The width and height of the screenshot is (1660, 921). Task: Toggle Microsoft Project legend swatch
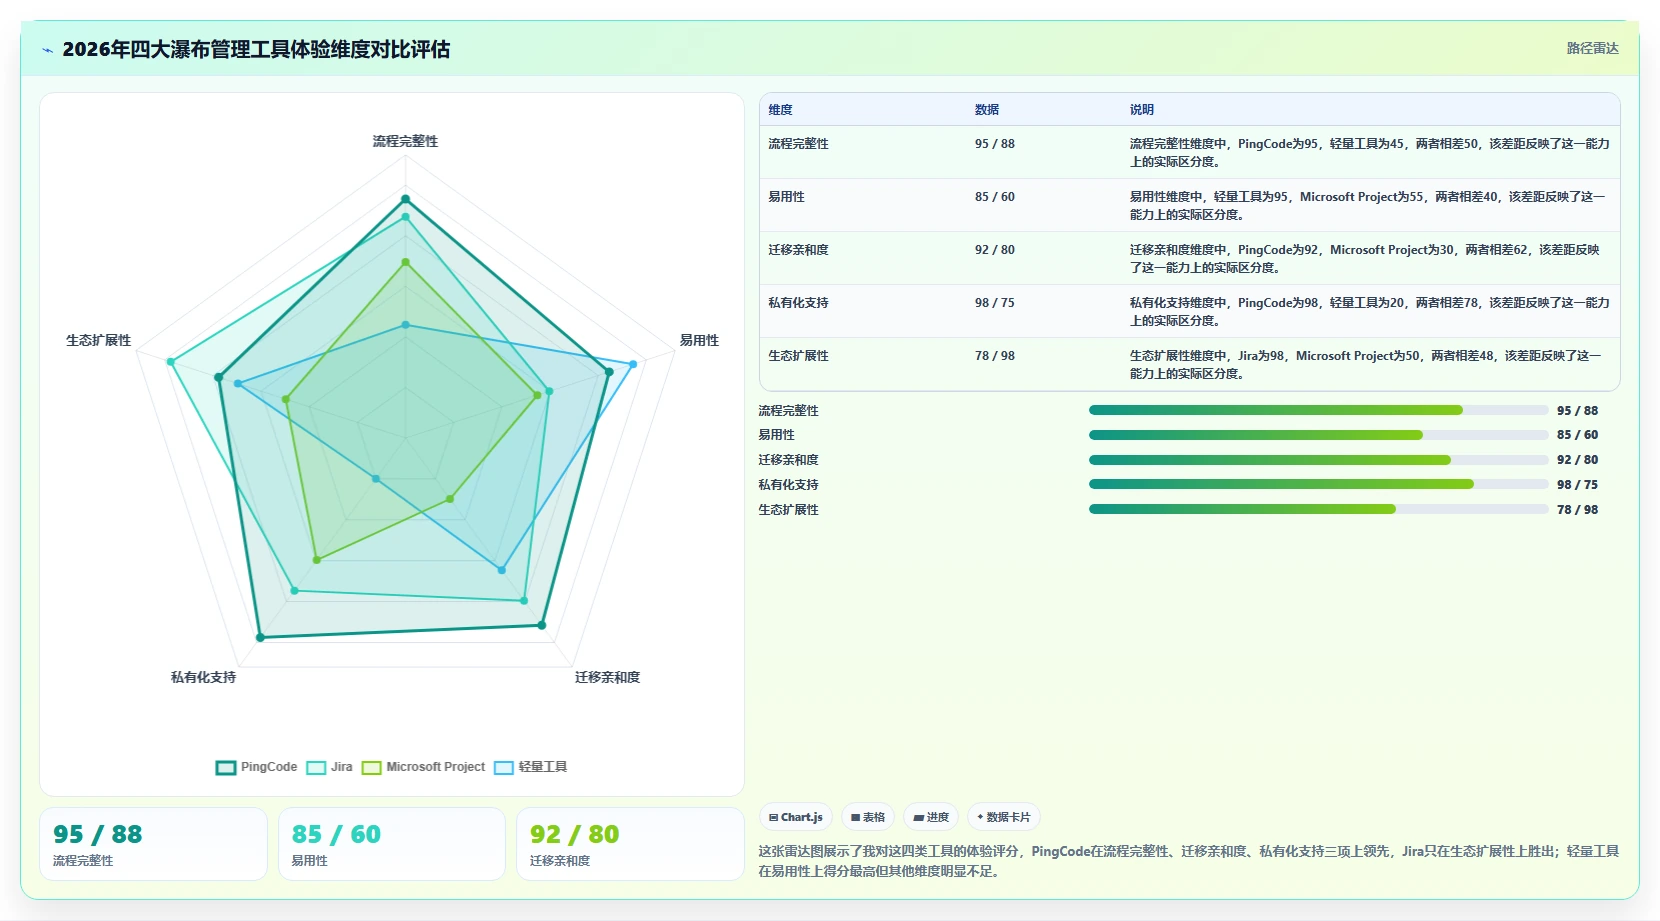pyautogui.click(x=372, y=767)
